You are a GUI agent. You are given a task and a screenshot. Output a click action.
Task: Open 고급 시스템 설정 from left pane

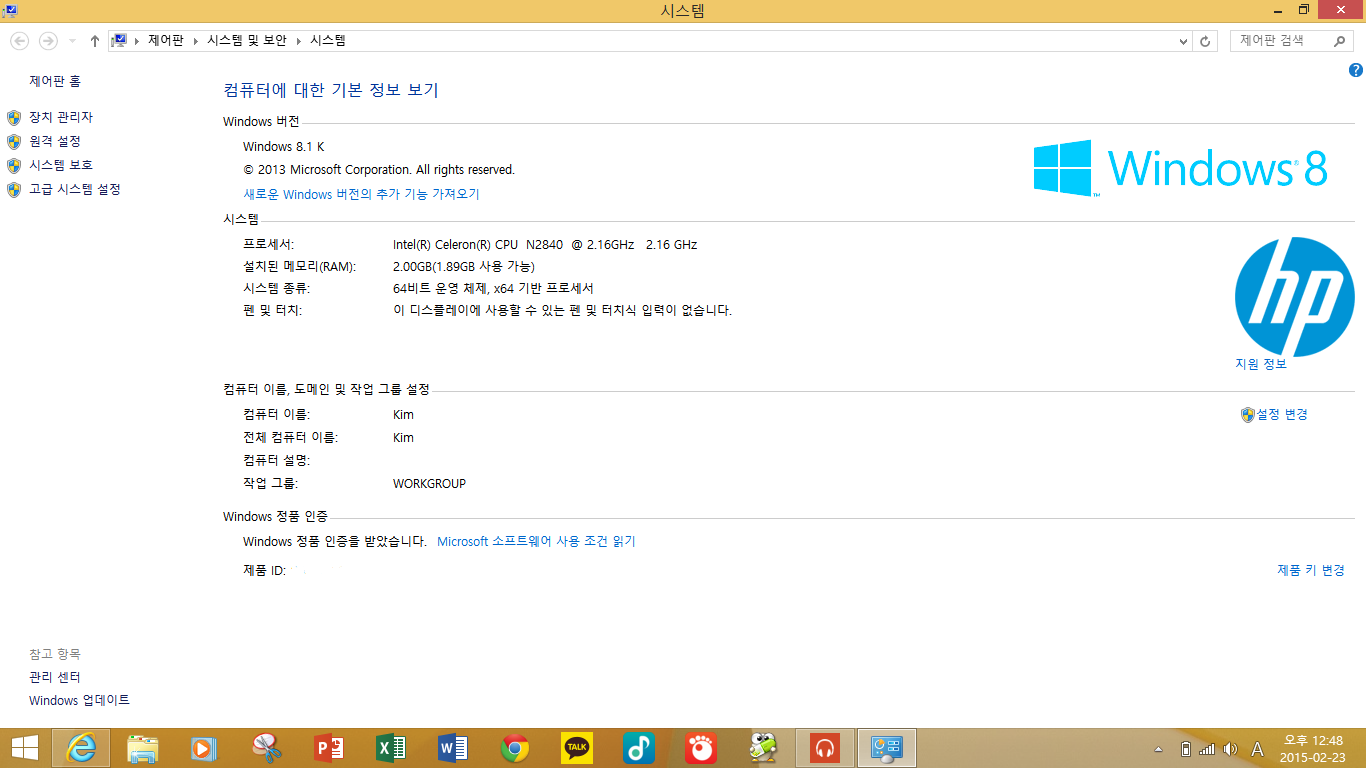click(74, 189)
